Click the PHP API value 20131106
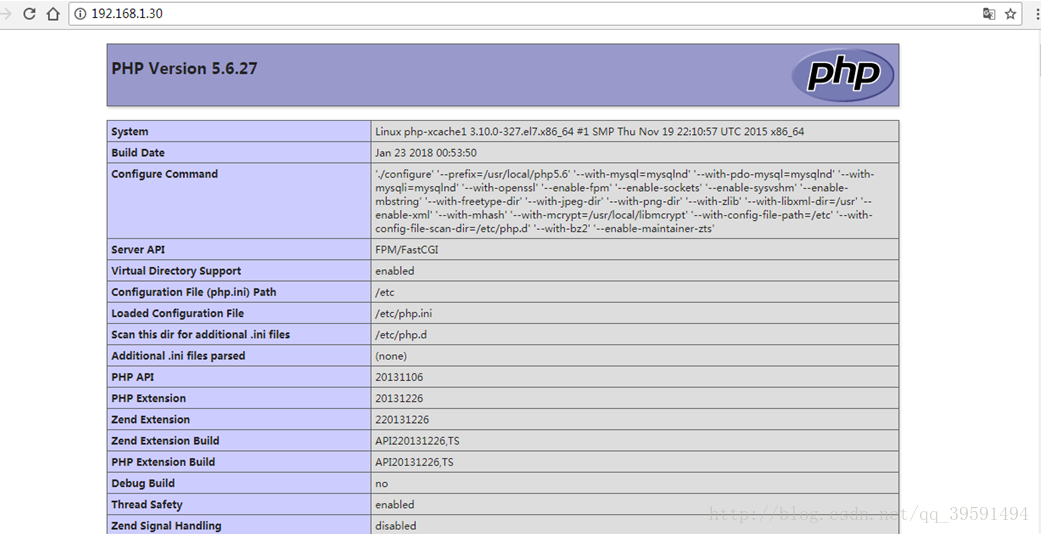Viewport: 1041px width, 534px height. [x=399, y=377]
